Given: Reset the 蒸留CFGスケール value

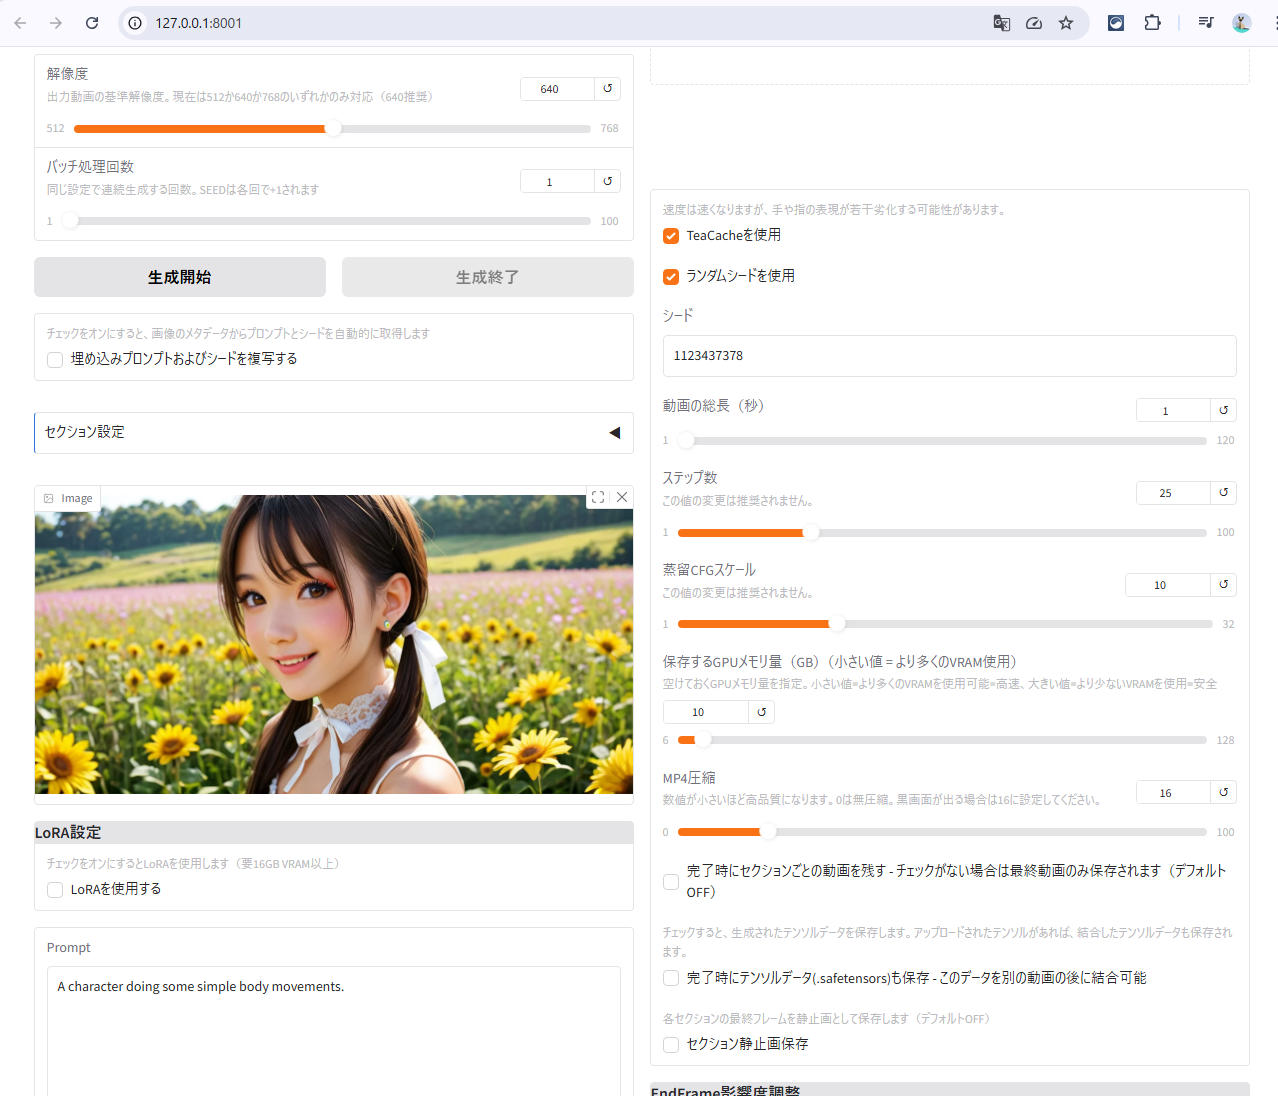Looking at the screenshot, I should (x=1223, y=585).
